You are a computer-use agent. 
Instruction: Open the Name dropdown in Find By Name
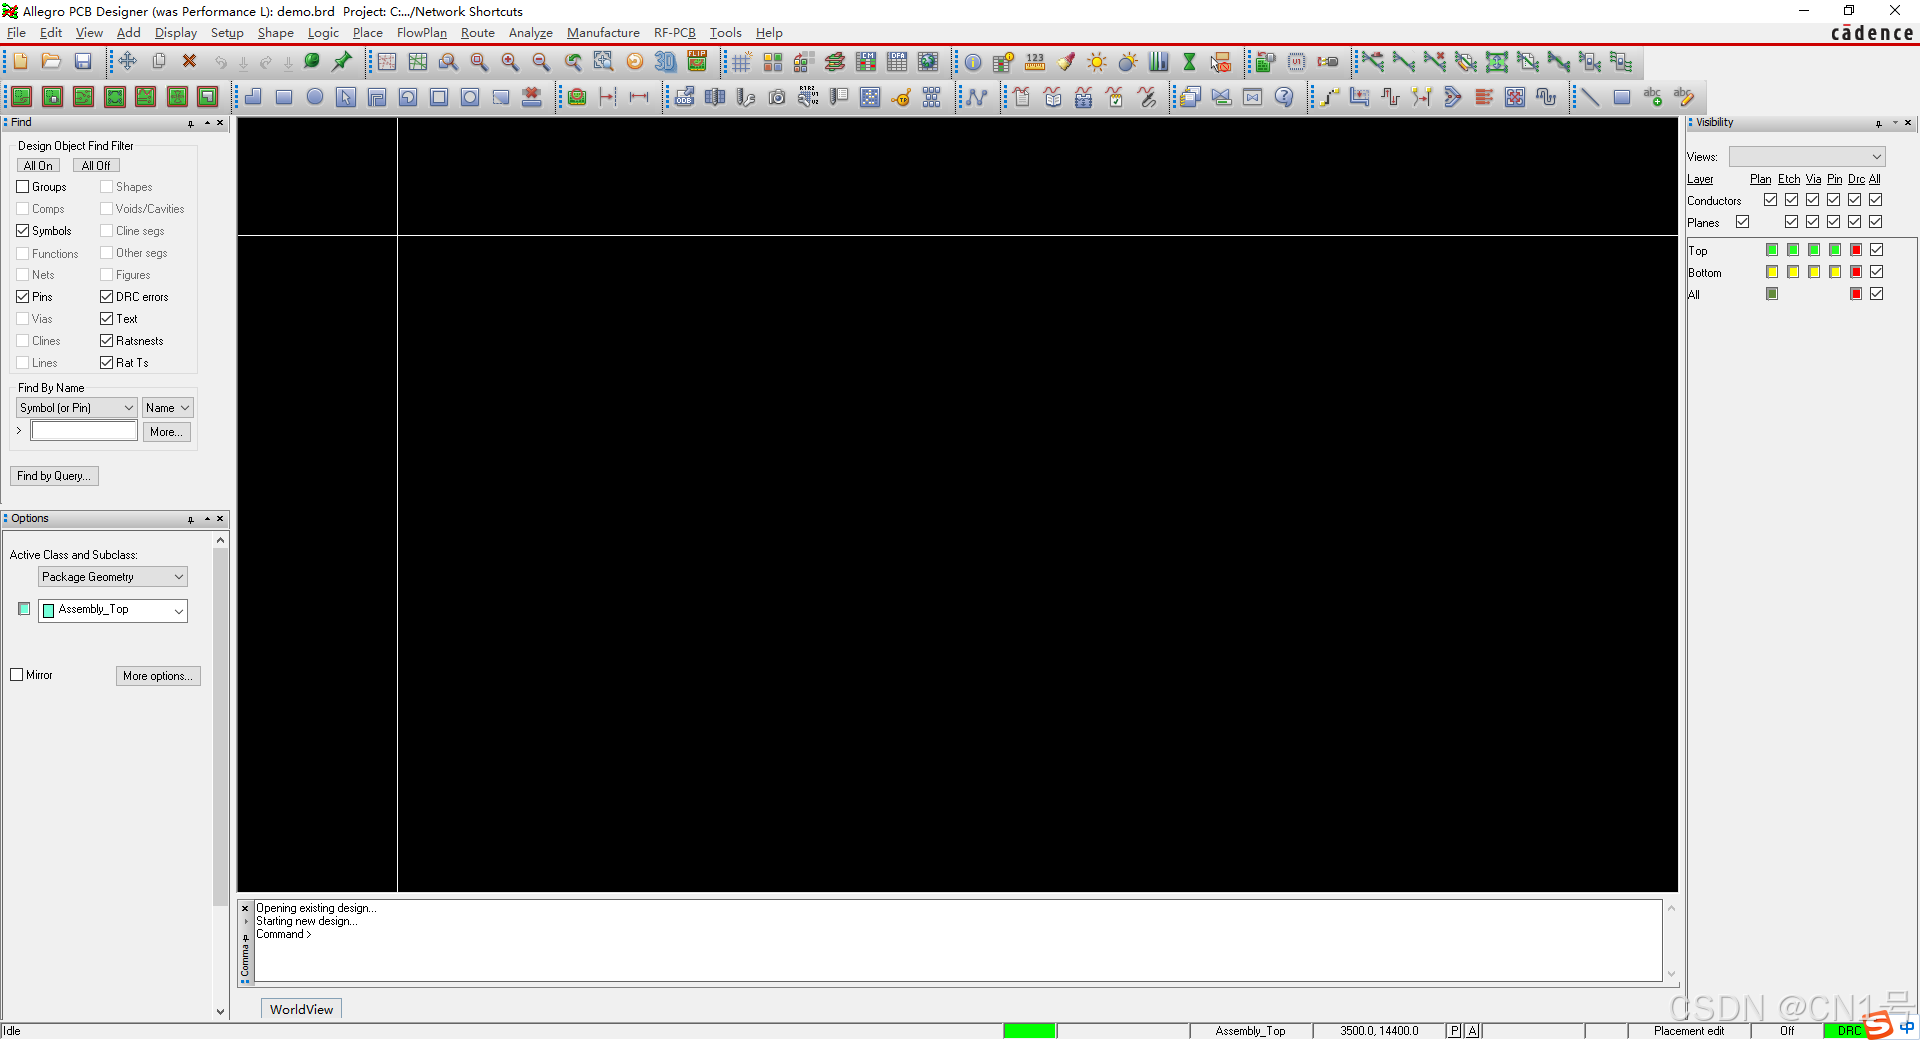click(x=167, y=408)
